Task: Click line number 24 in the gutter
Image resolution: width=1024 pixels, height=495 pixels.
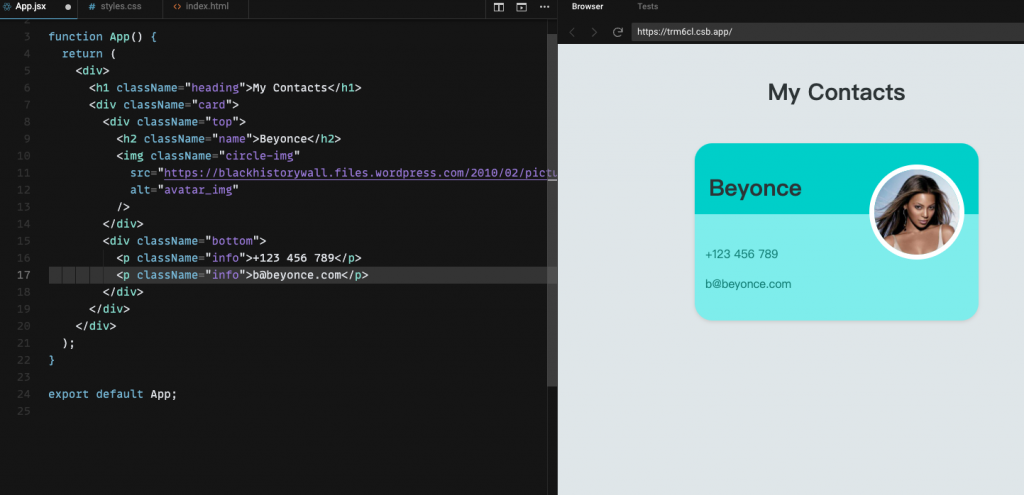Action: (24, 394)
